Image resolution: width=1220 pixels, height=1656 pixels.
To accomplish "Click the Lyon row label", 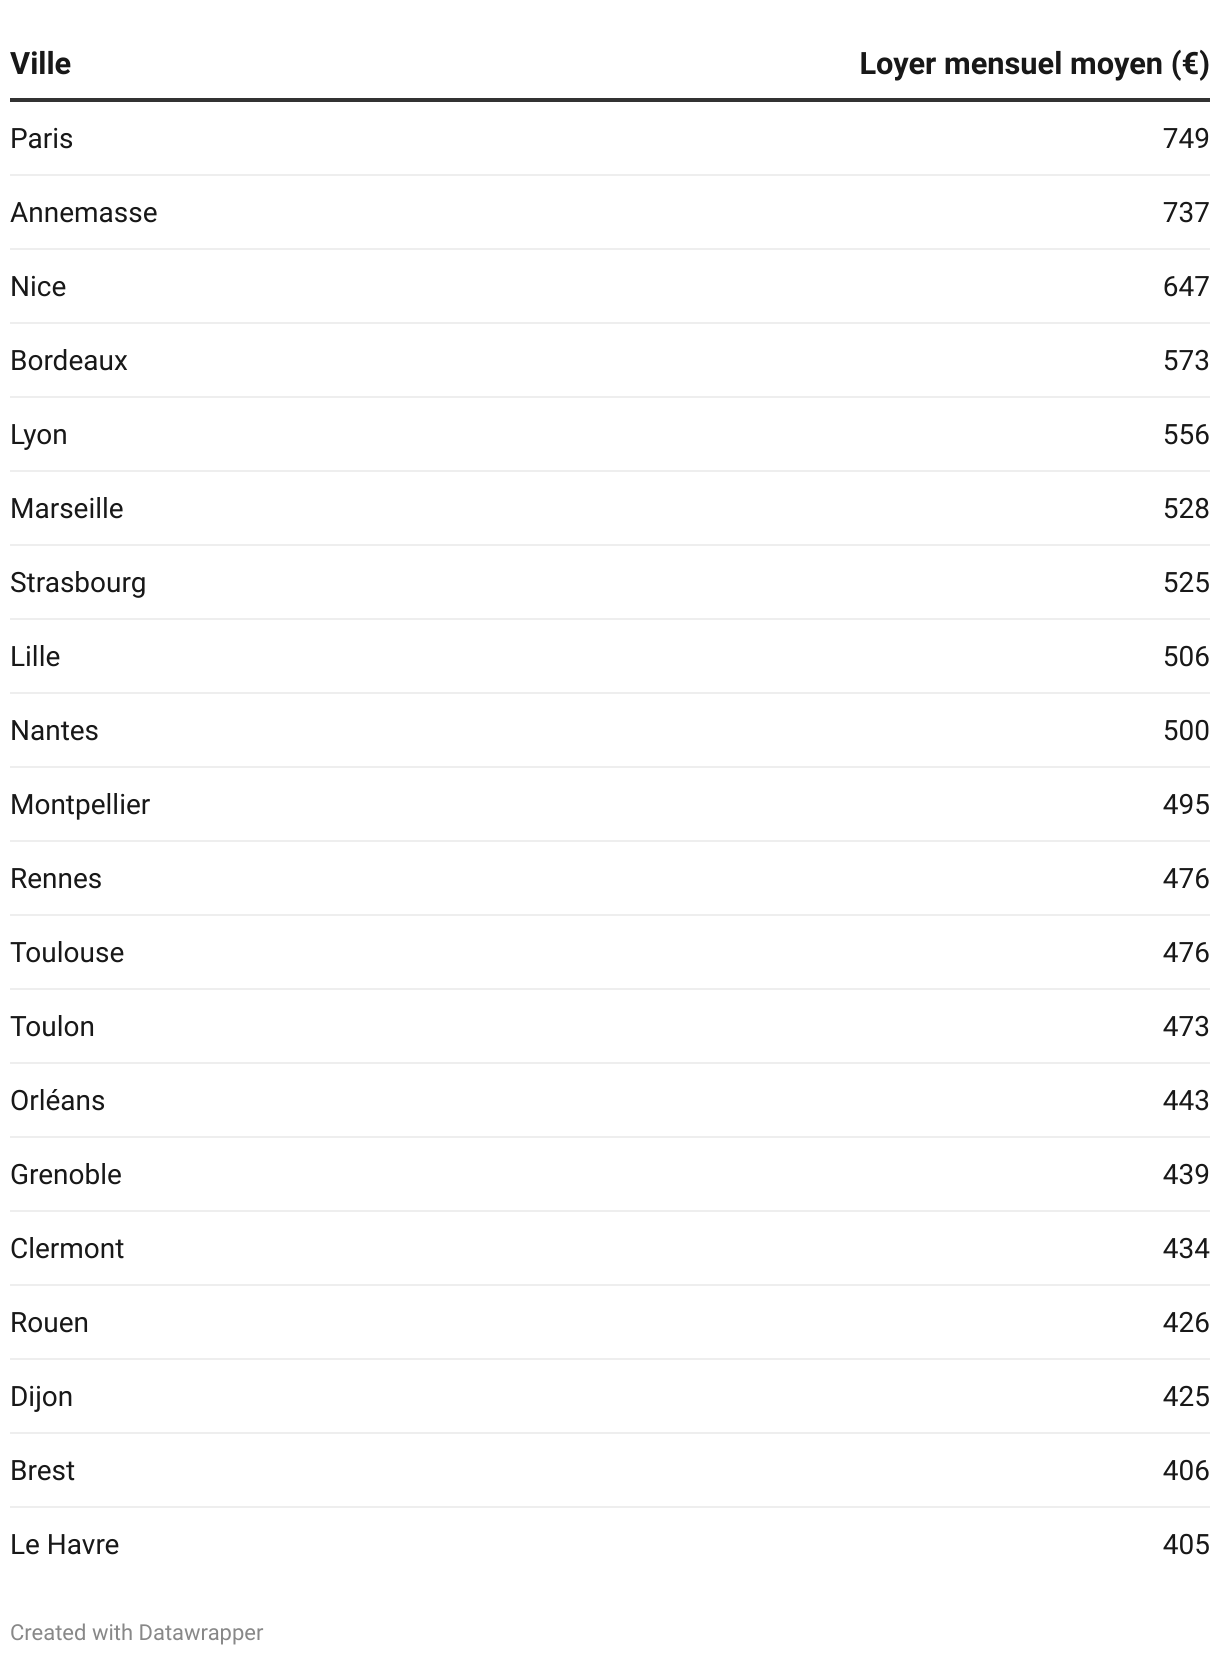I will point(39,435).
